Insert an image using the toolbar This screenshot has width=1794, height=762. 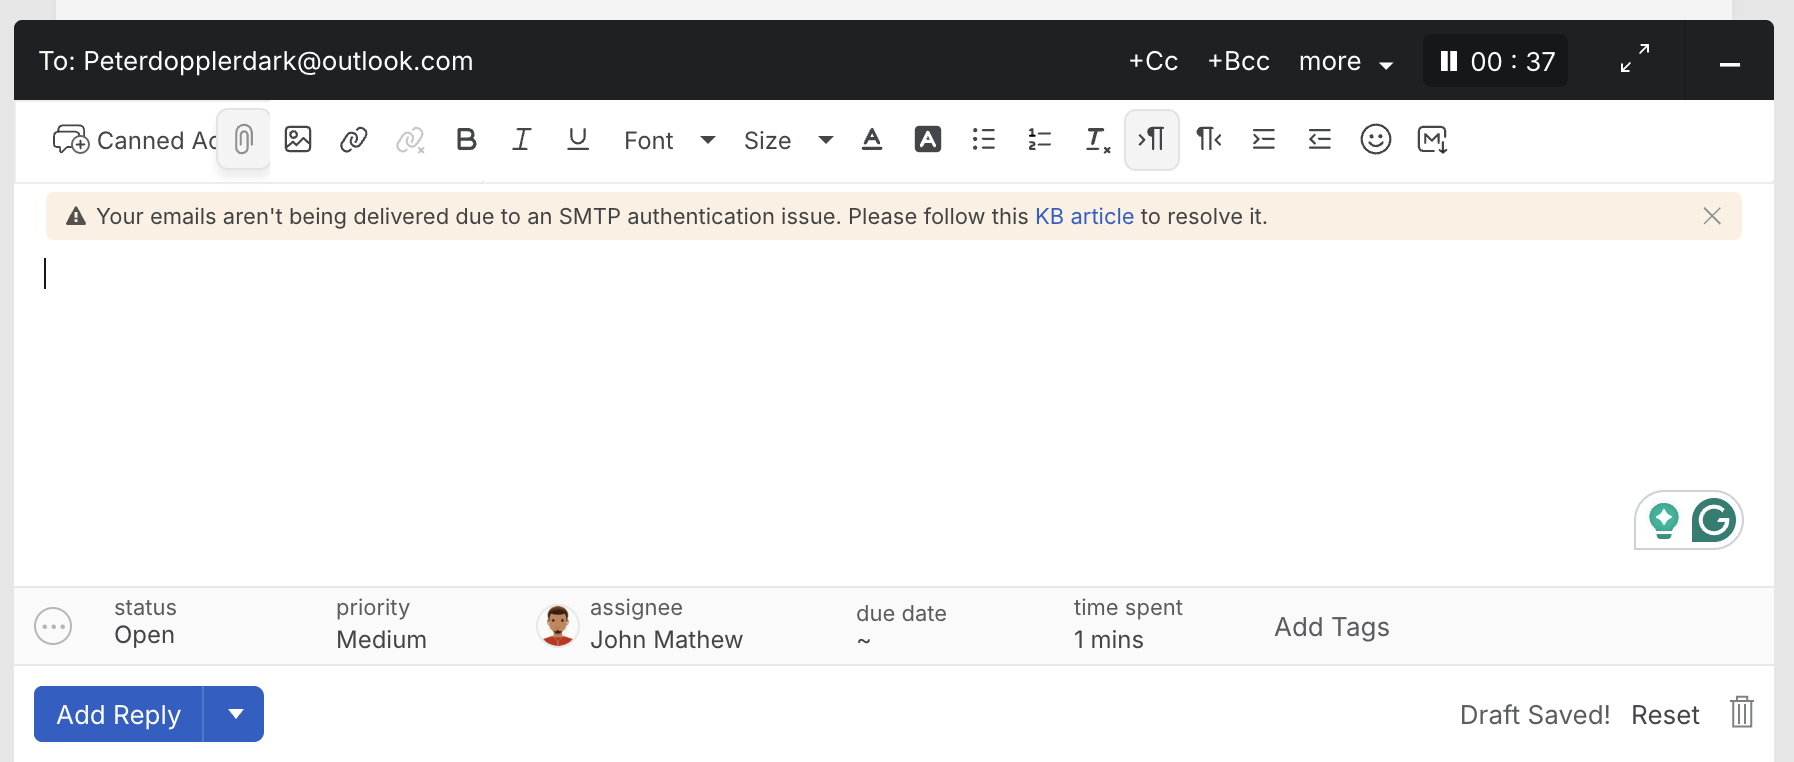(x=298, y=139)
